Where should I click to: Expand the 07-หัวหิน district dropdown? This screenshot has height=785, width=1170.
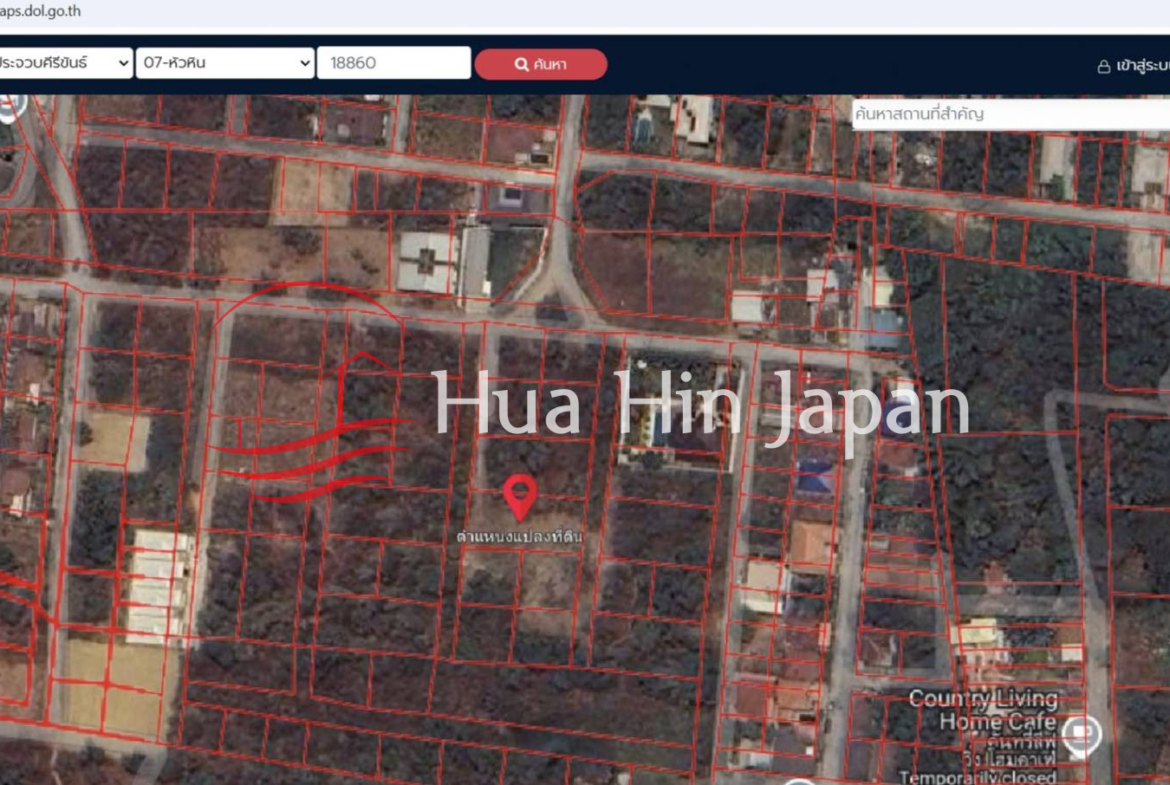click(x=225, y=63)
